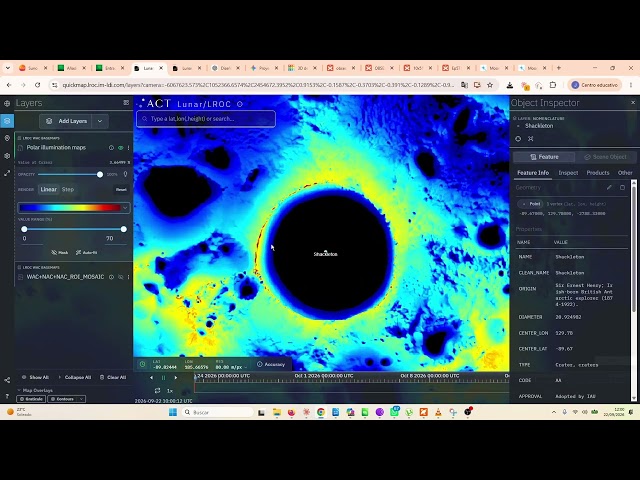Screen dimensions: 640x480
Task: Click the browser bookmark star icon
Action: tap(490, 85)
